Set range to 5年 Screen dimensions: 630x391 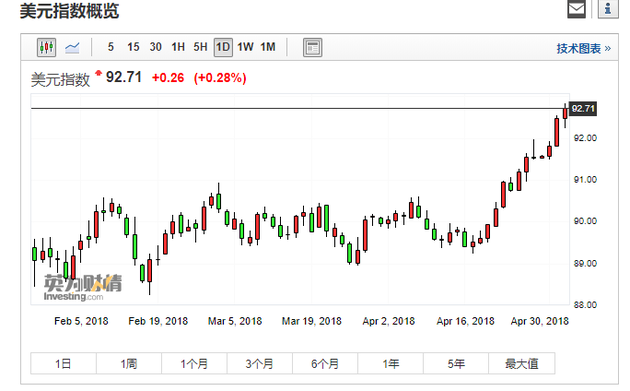(x=456, y=364)
